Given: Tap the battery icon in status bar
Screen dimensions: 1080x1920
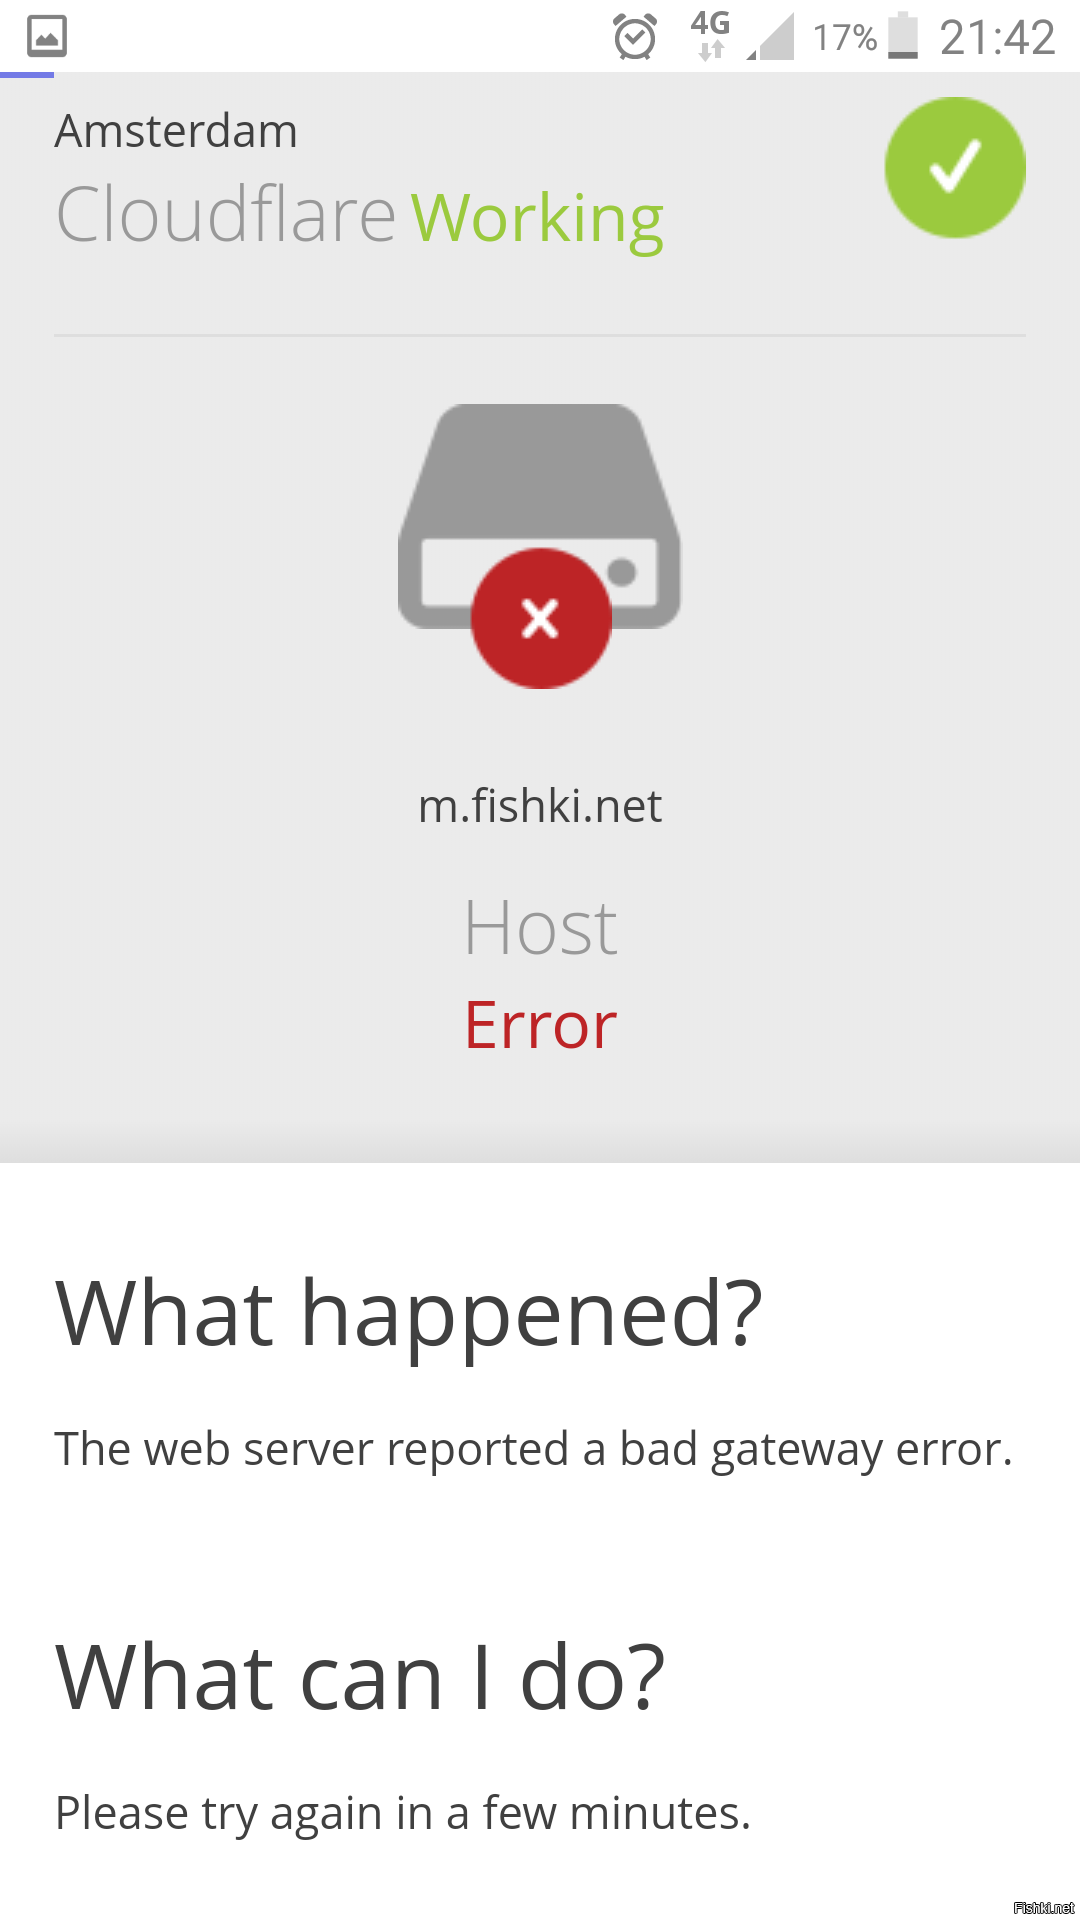Looking at the screenshot, I should [x=903, y=36].
